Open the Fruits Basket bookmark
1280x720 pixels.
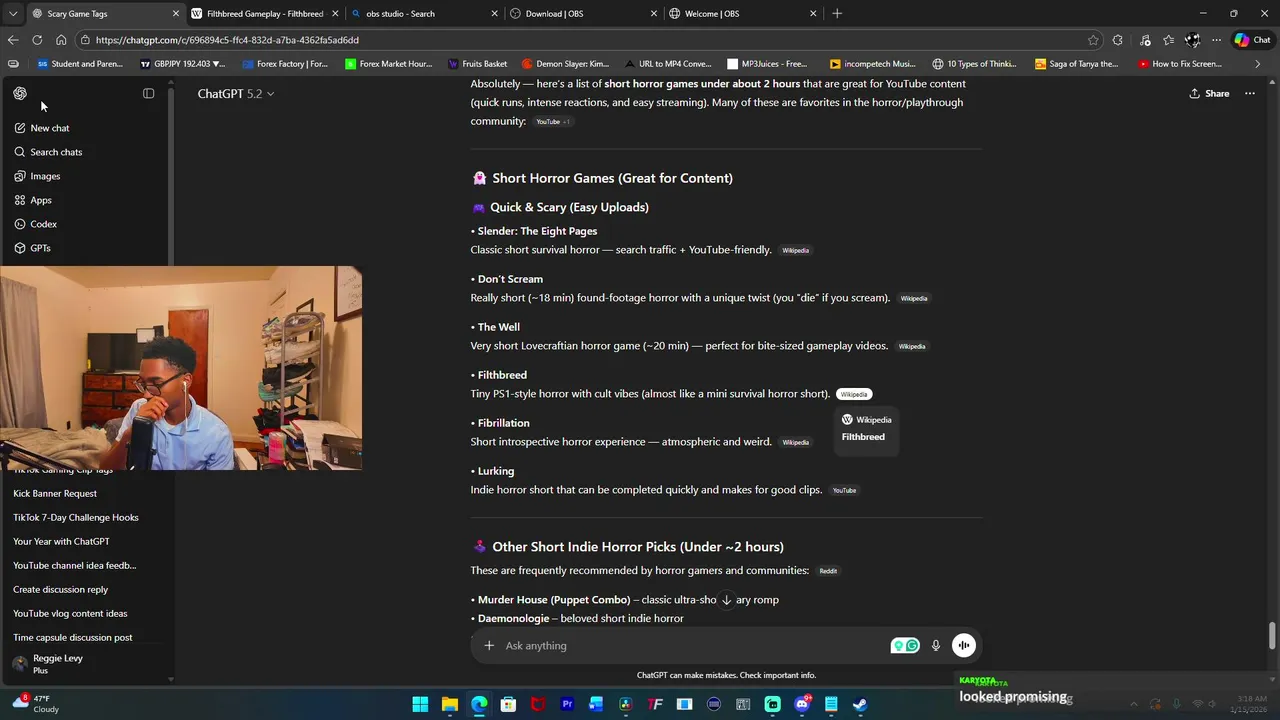click(477, 64)
